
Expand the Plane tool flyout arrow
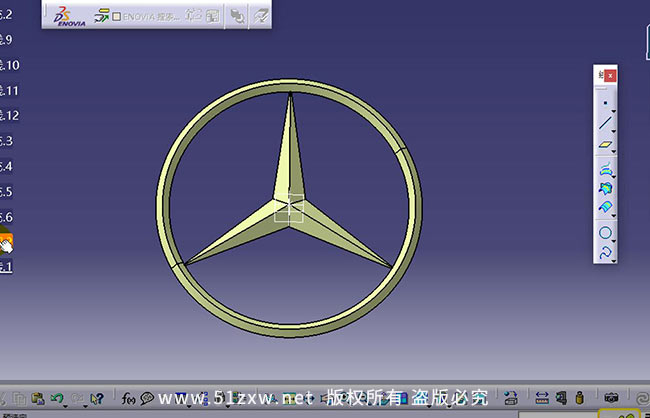pyautogui.click(x=614, y=152)
